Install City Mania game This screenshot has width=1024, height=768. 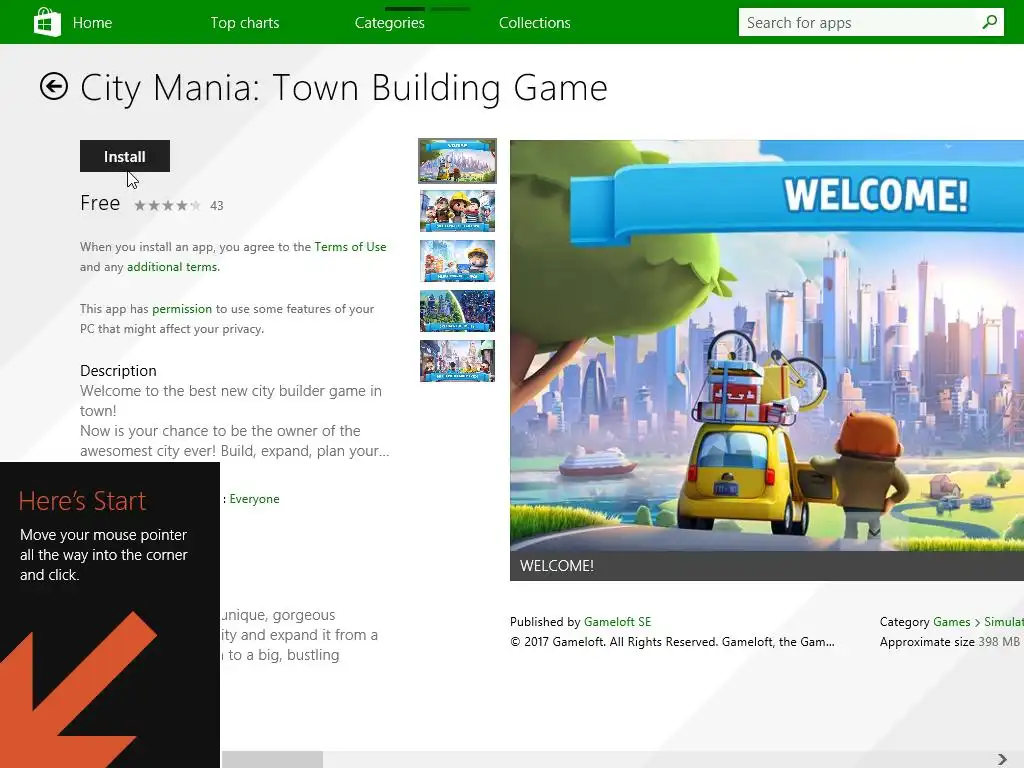click(125, 156)
